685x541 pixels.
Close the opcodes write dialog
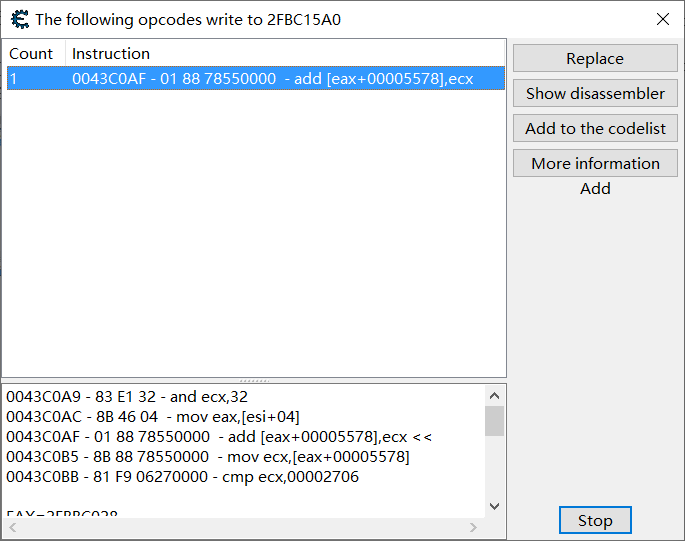[x=663, y=19]
